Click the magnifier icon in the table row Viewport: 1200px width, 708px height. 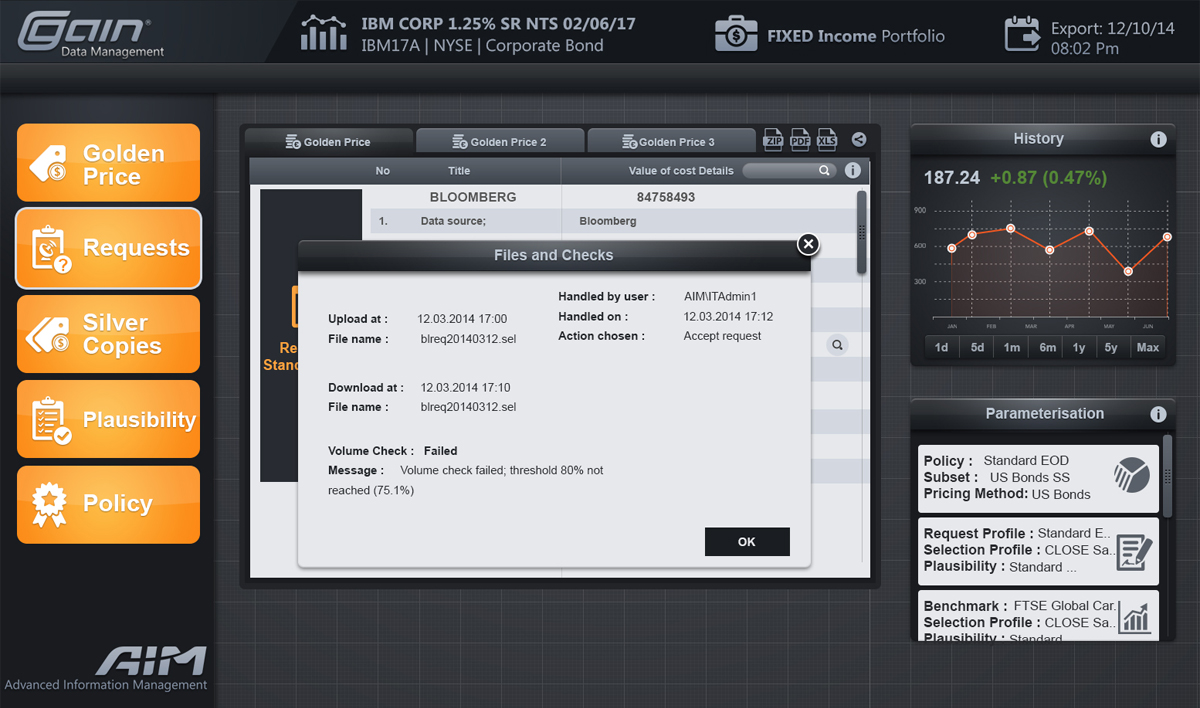click(838, 345)
